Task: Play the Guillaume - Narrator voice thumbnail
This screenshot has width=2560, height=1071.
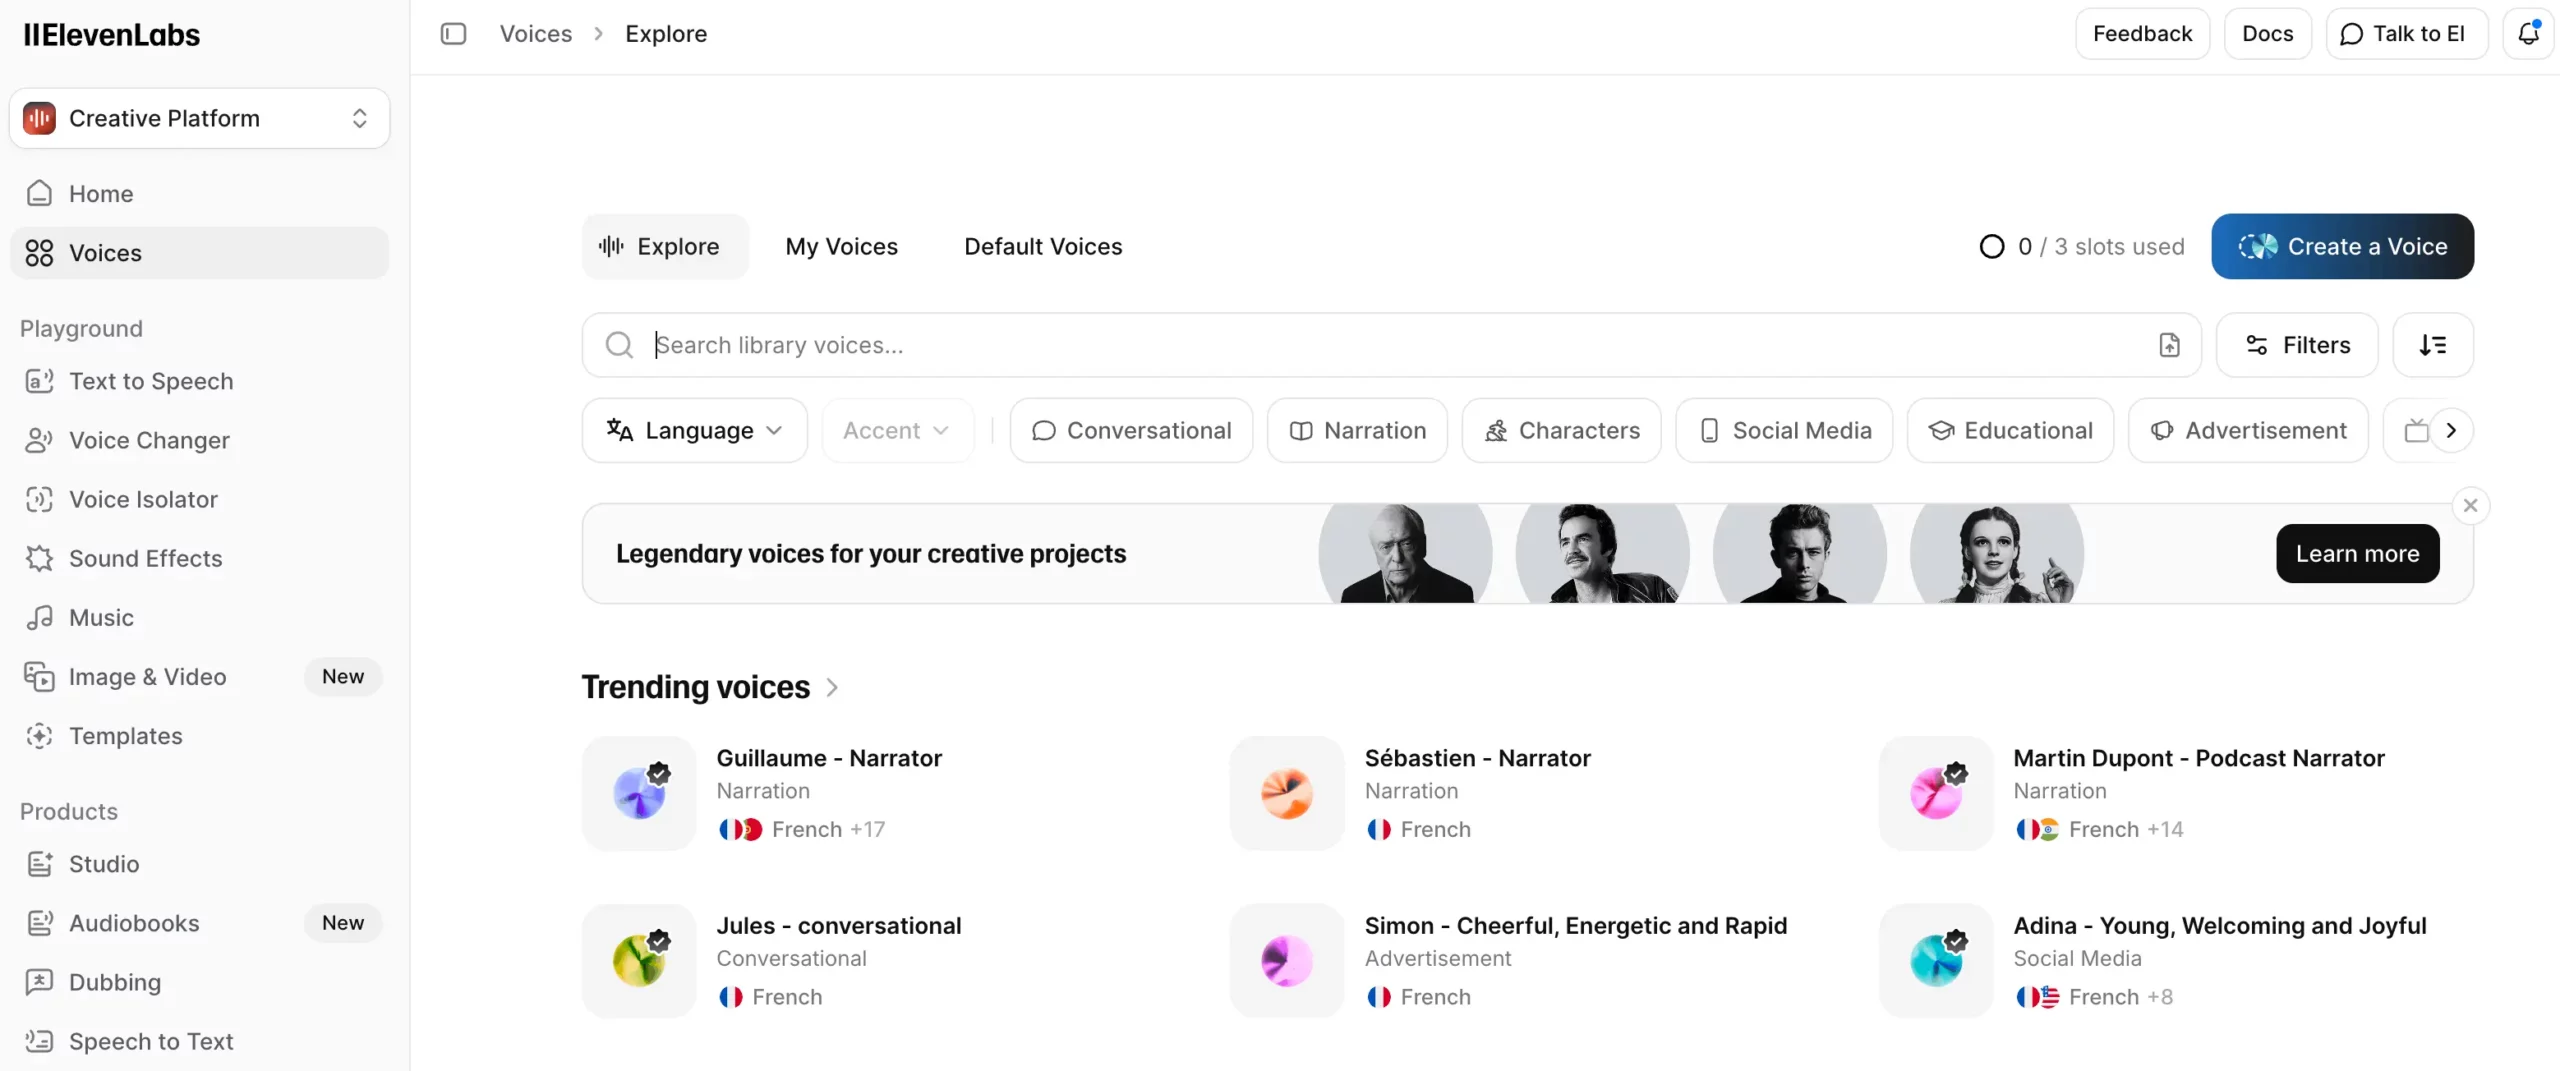Action: point(639,794)
